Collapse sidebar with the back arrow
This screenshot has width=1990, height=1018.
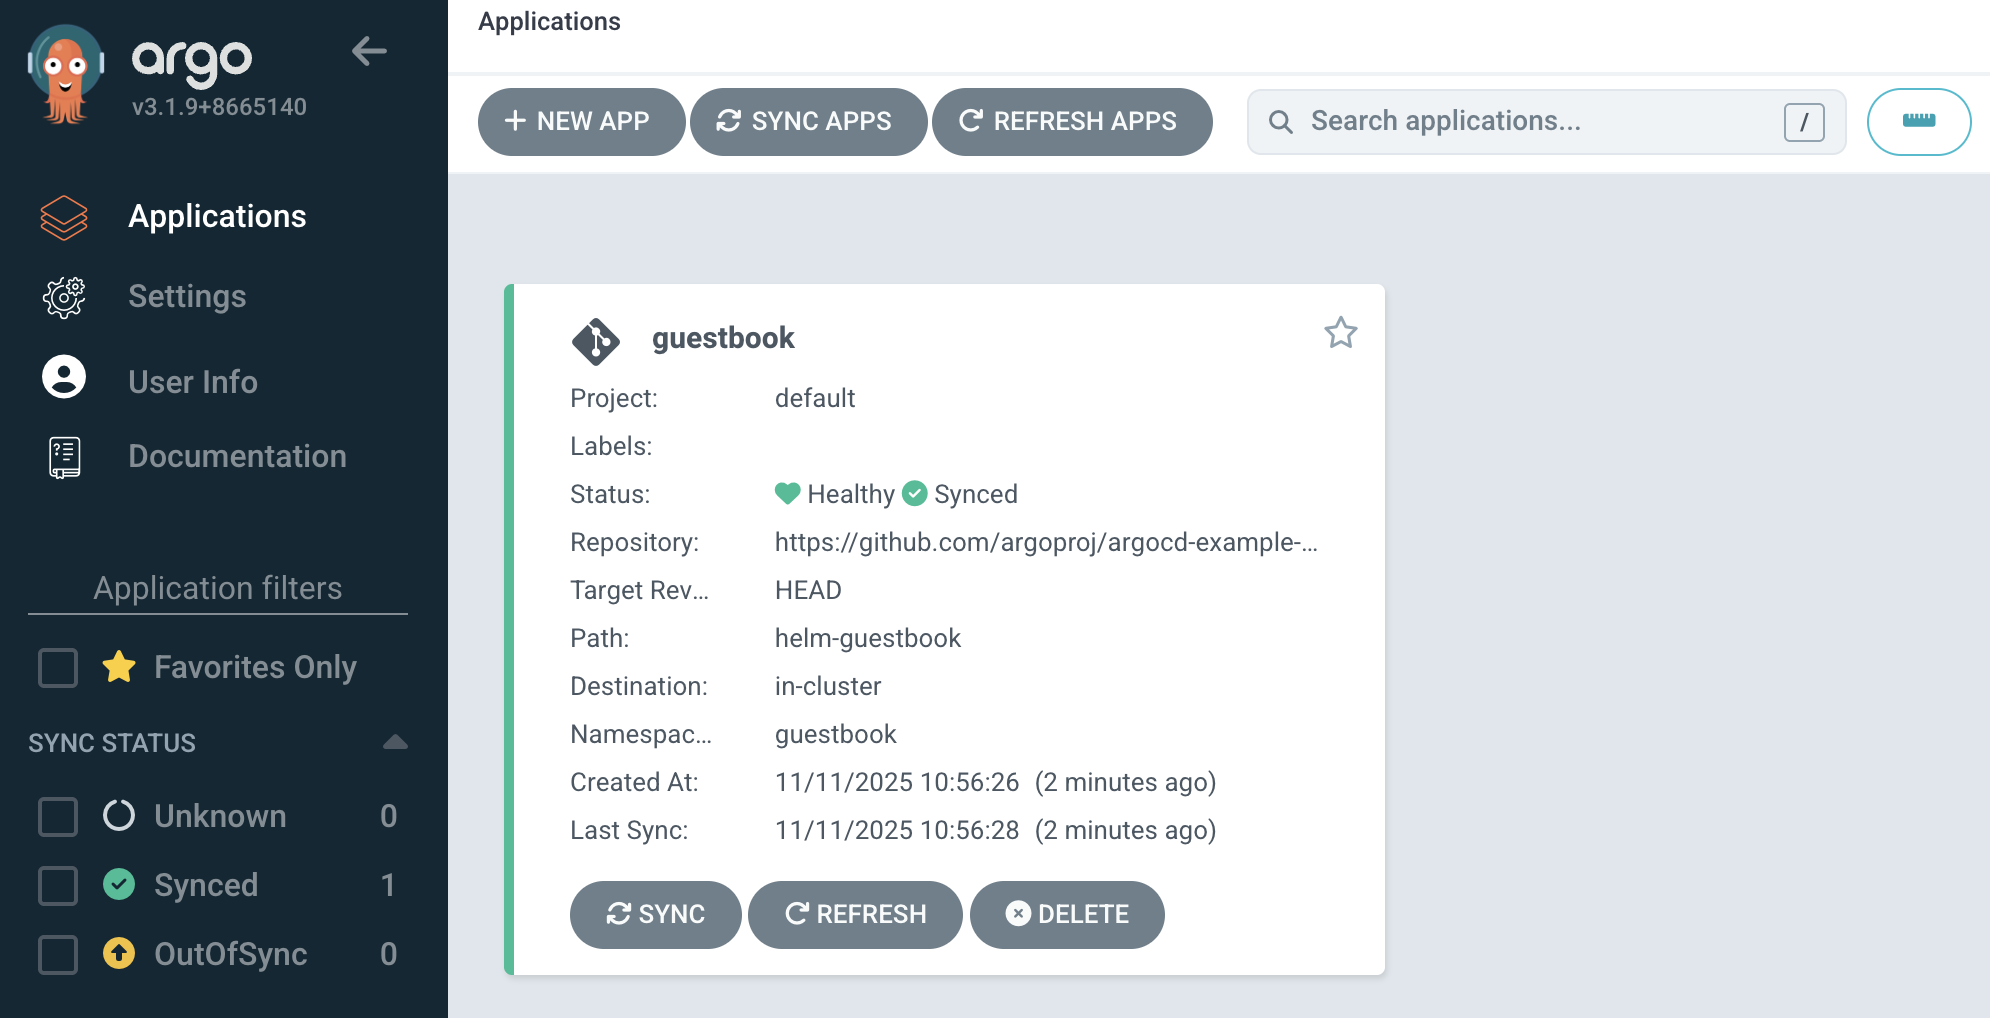click(x=369, y=51)
